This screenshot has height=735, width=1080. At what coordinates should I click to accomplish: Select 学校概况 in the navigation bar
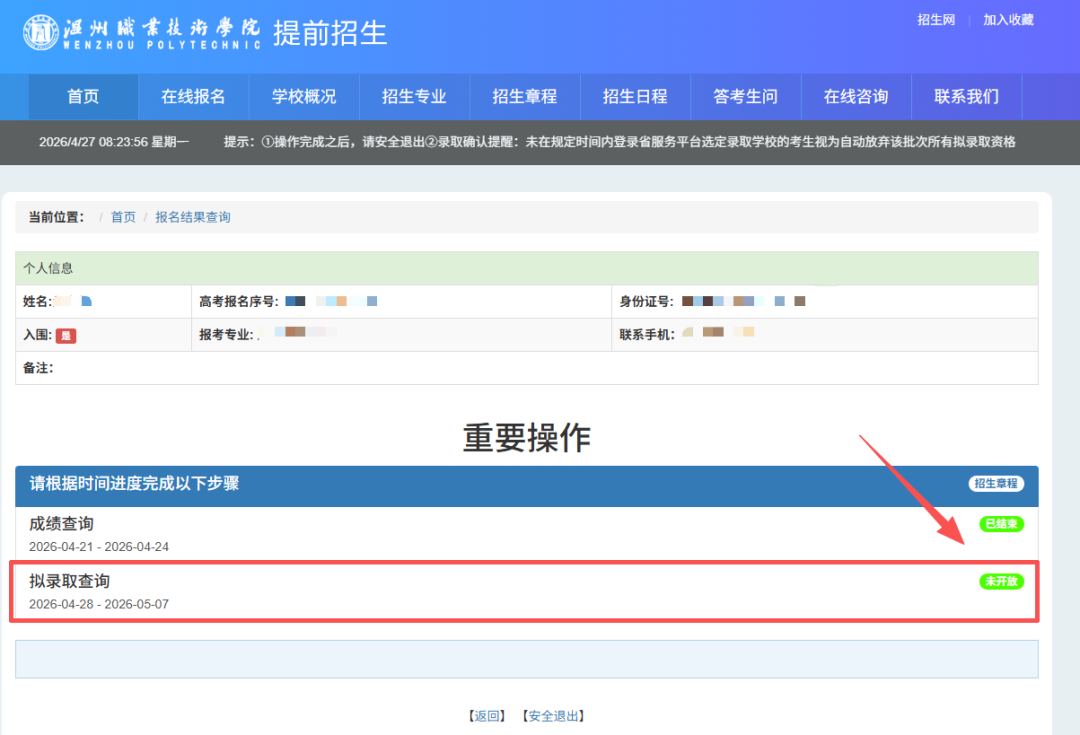(x=304, y=97)
